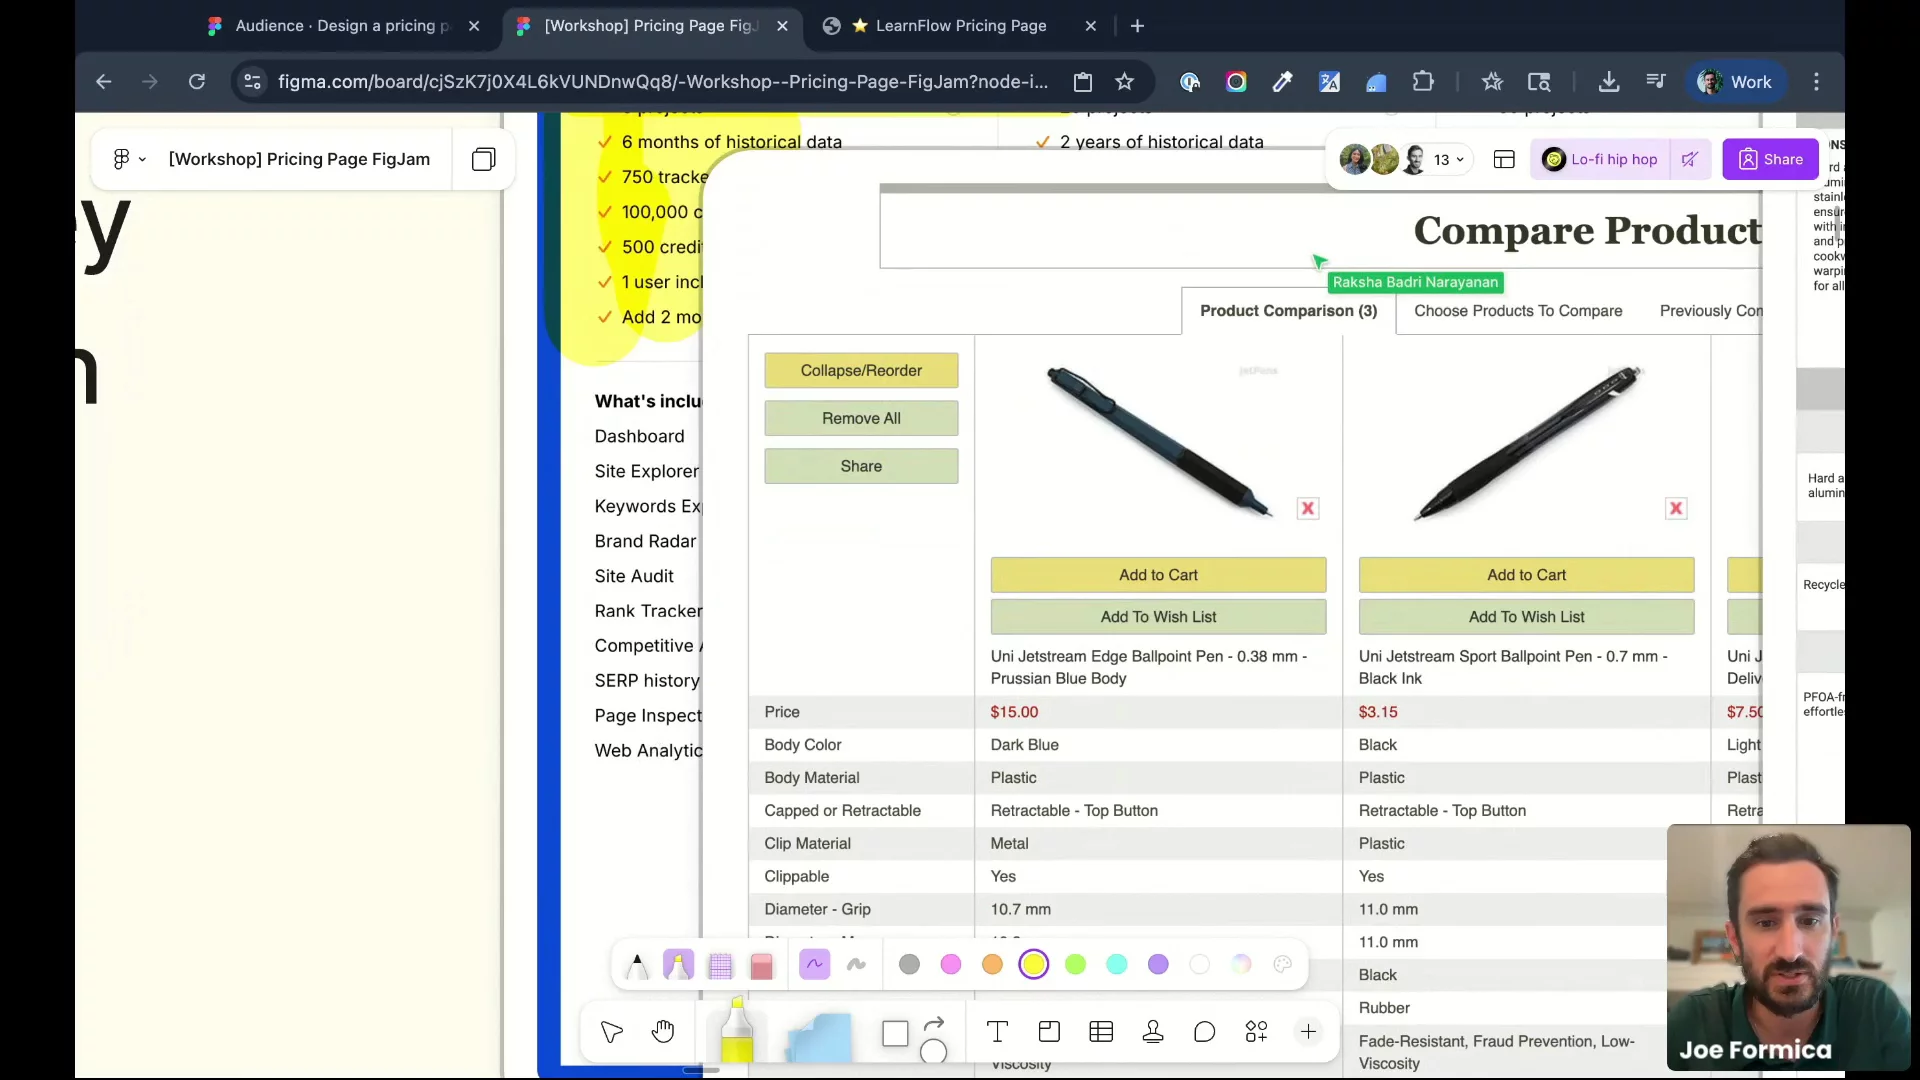Click the Remove All button
This screenshot has width=1920, height=1080.
(861, 419)
